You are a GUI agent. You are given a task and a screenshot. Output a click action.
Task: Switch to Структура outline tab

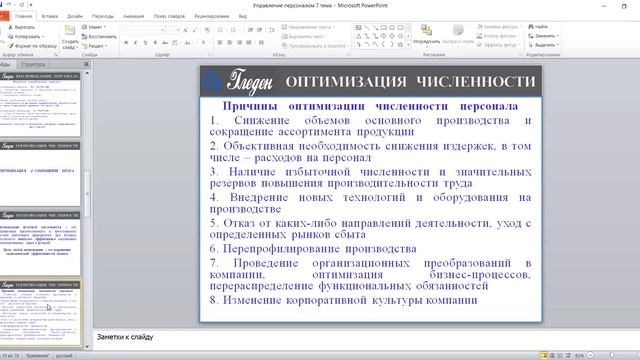33,64
